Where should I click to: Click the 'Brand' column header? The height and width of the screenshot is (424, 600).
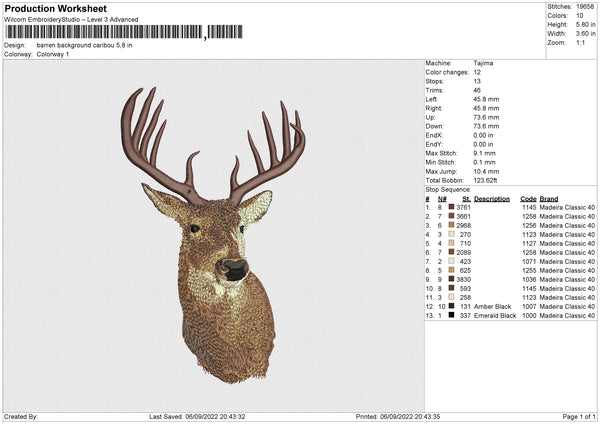tap(549, 199)
